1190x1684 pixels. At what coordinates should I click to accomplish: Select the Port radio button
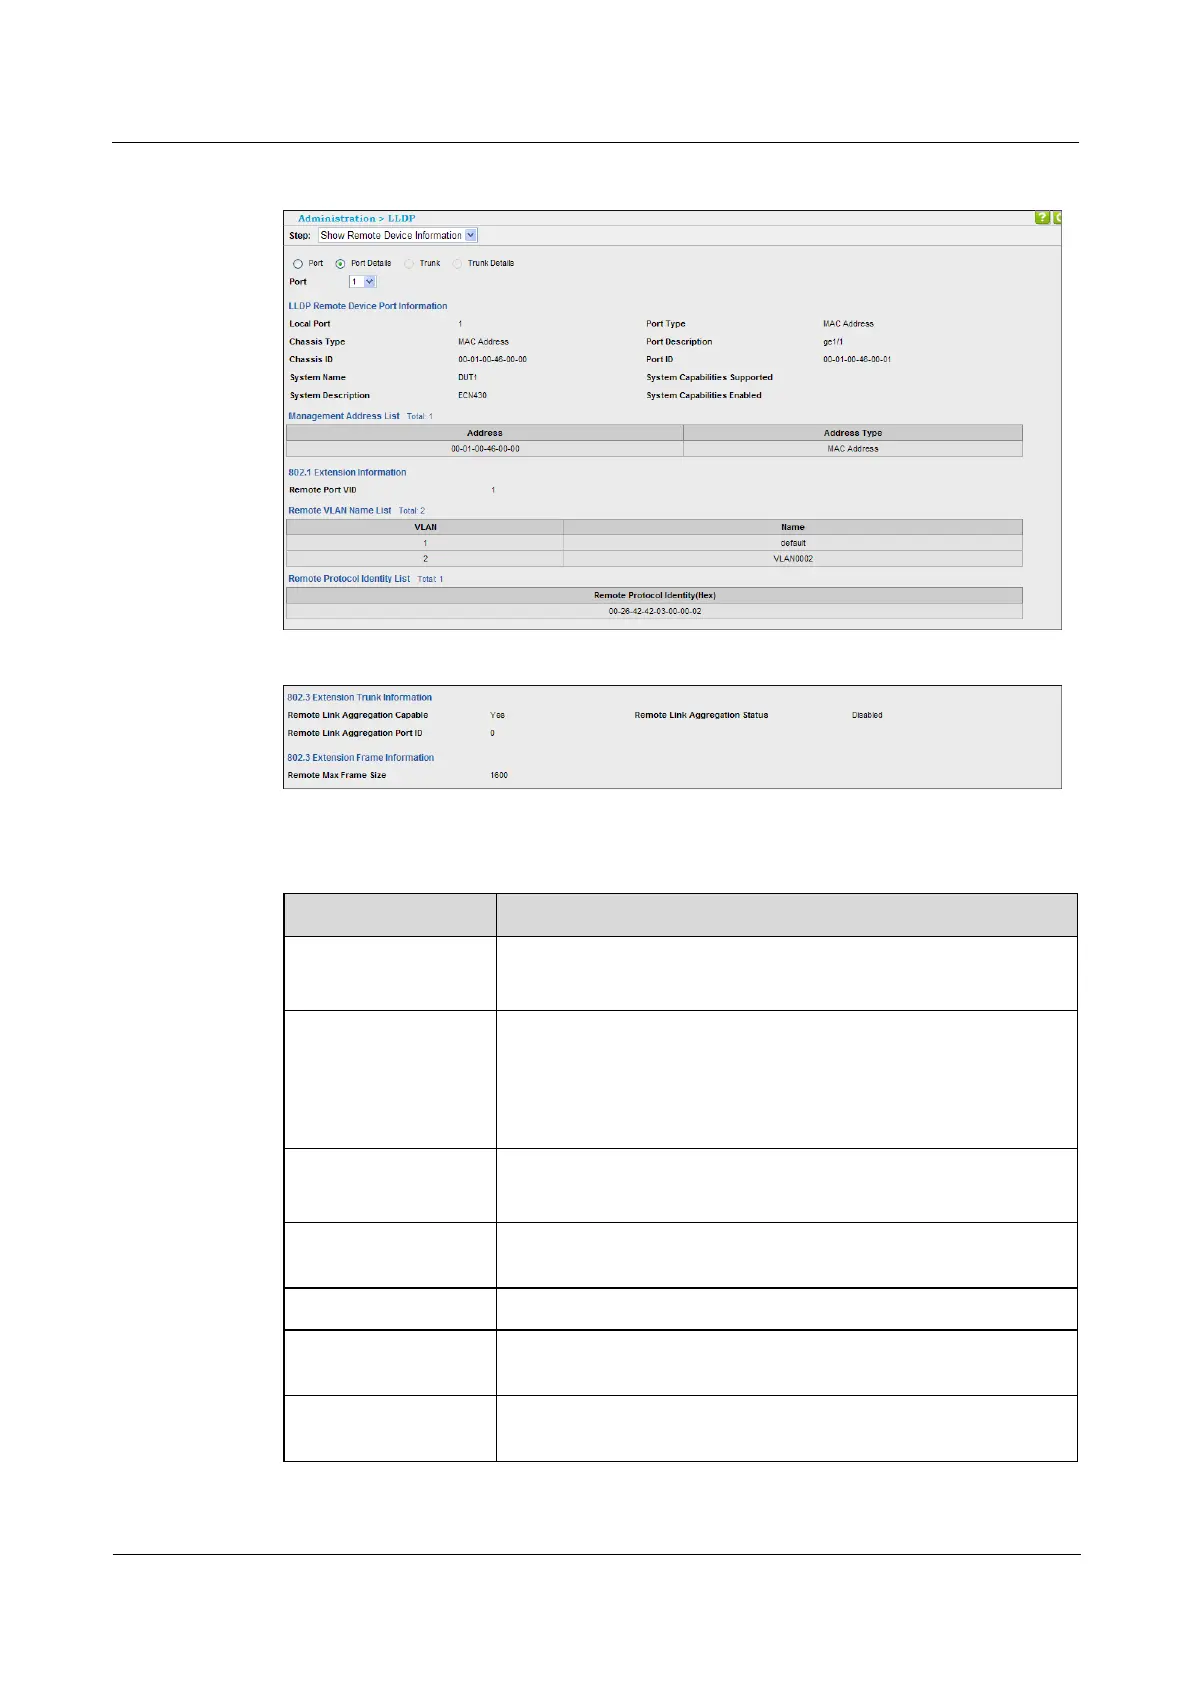(x=298, y=264)
